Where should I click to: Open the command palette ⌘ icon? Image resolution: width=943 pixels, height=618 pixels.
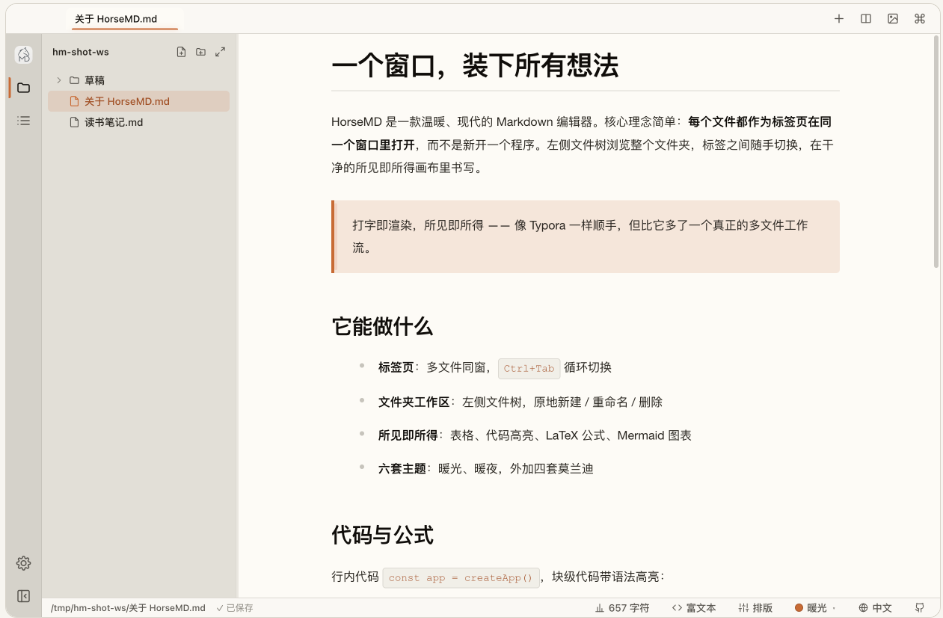[x=920, y=19]
